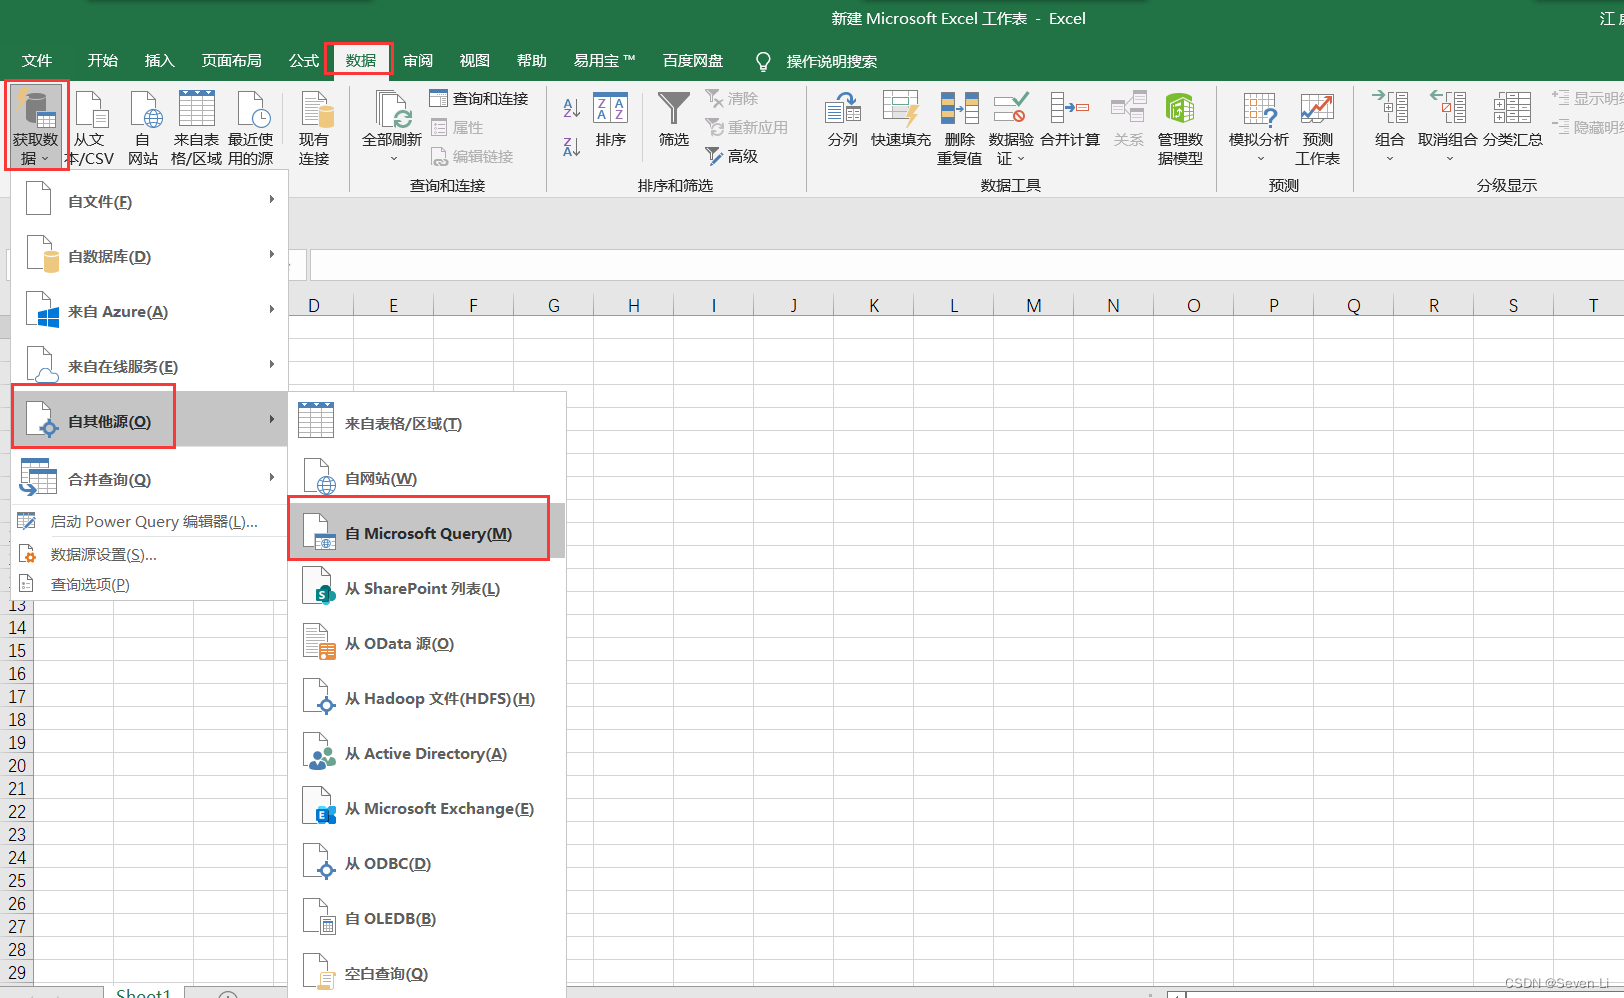The width and height of the screenshot is (1624, 998).
Task: Open the 模拟分析 what-if dropdown
Action: click(1259, 127)
